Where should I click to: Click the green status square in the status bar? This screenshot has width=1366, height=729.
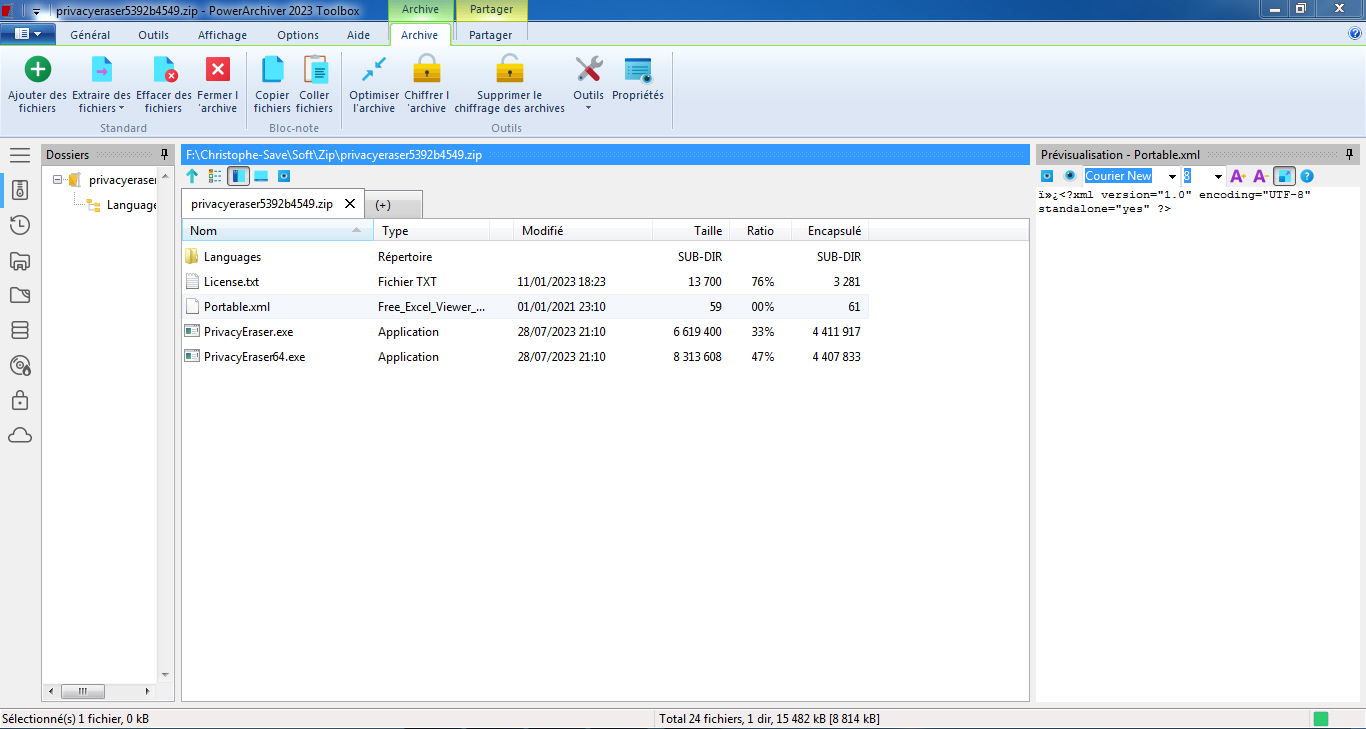click(1320, 719)
